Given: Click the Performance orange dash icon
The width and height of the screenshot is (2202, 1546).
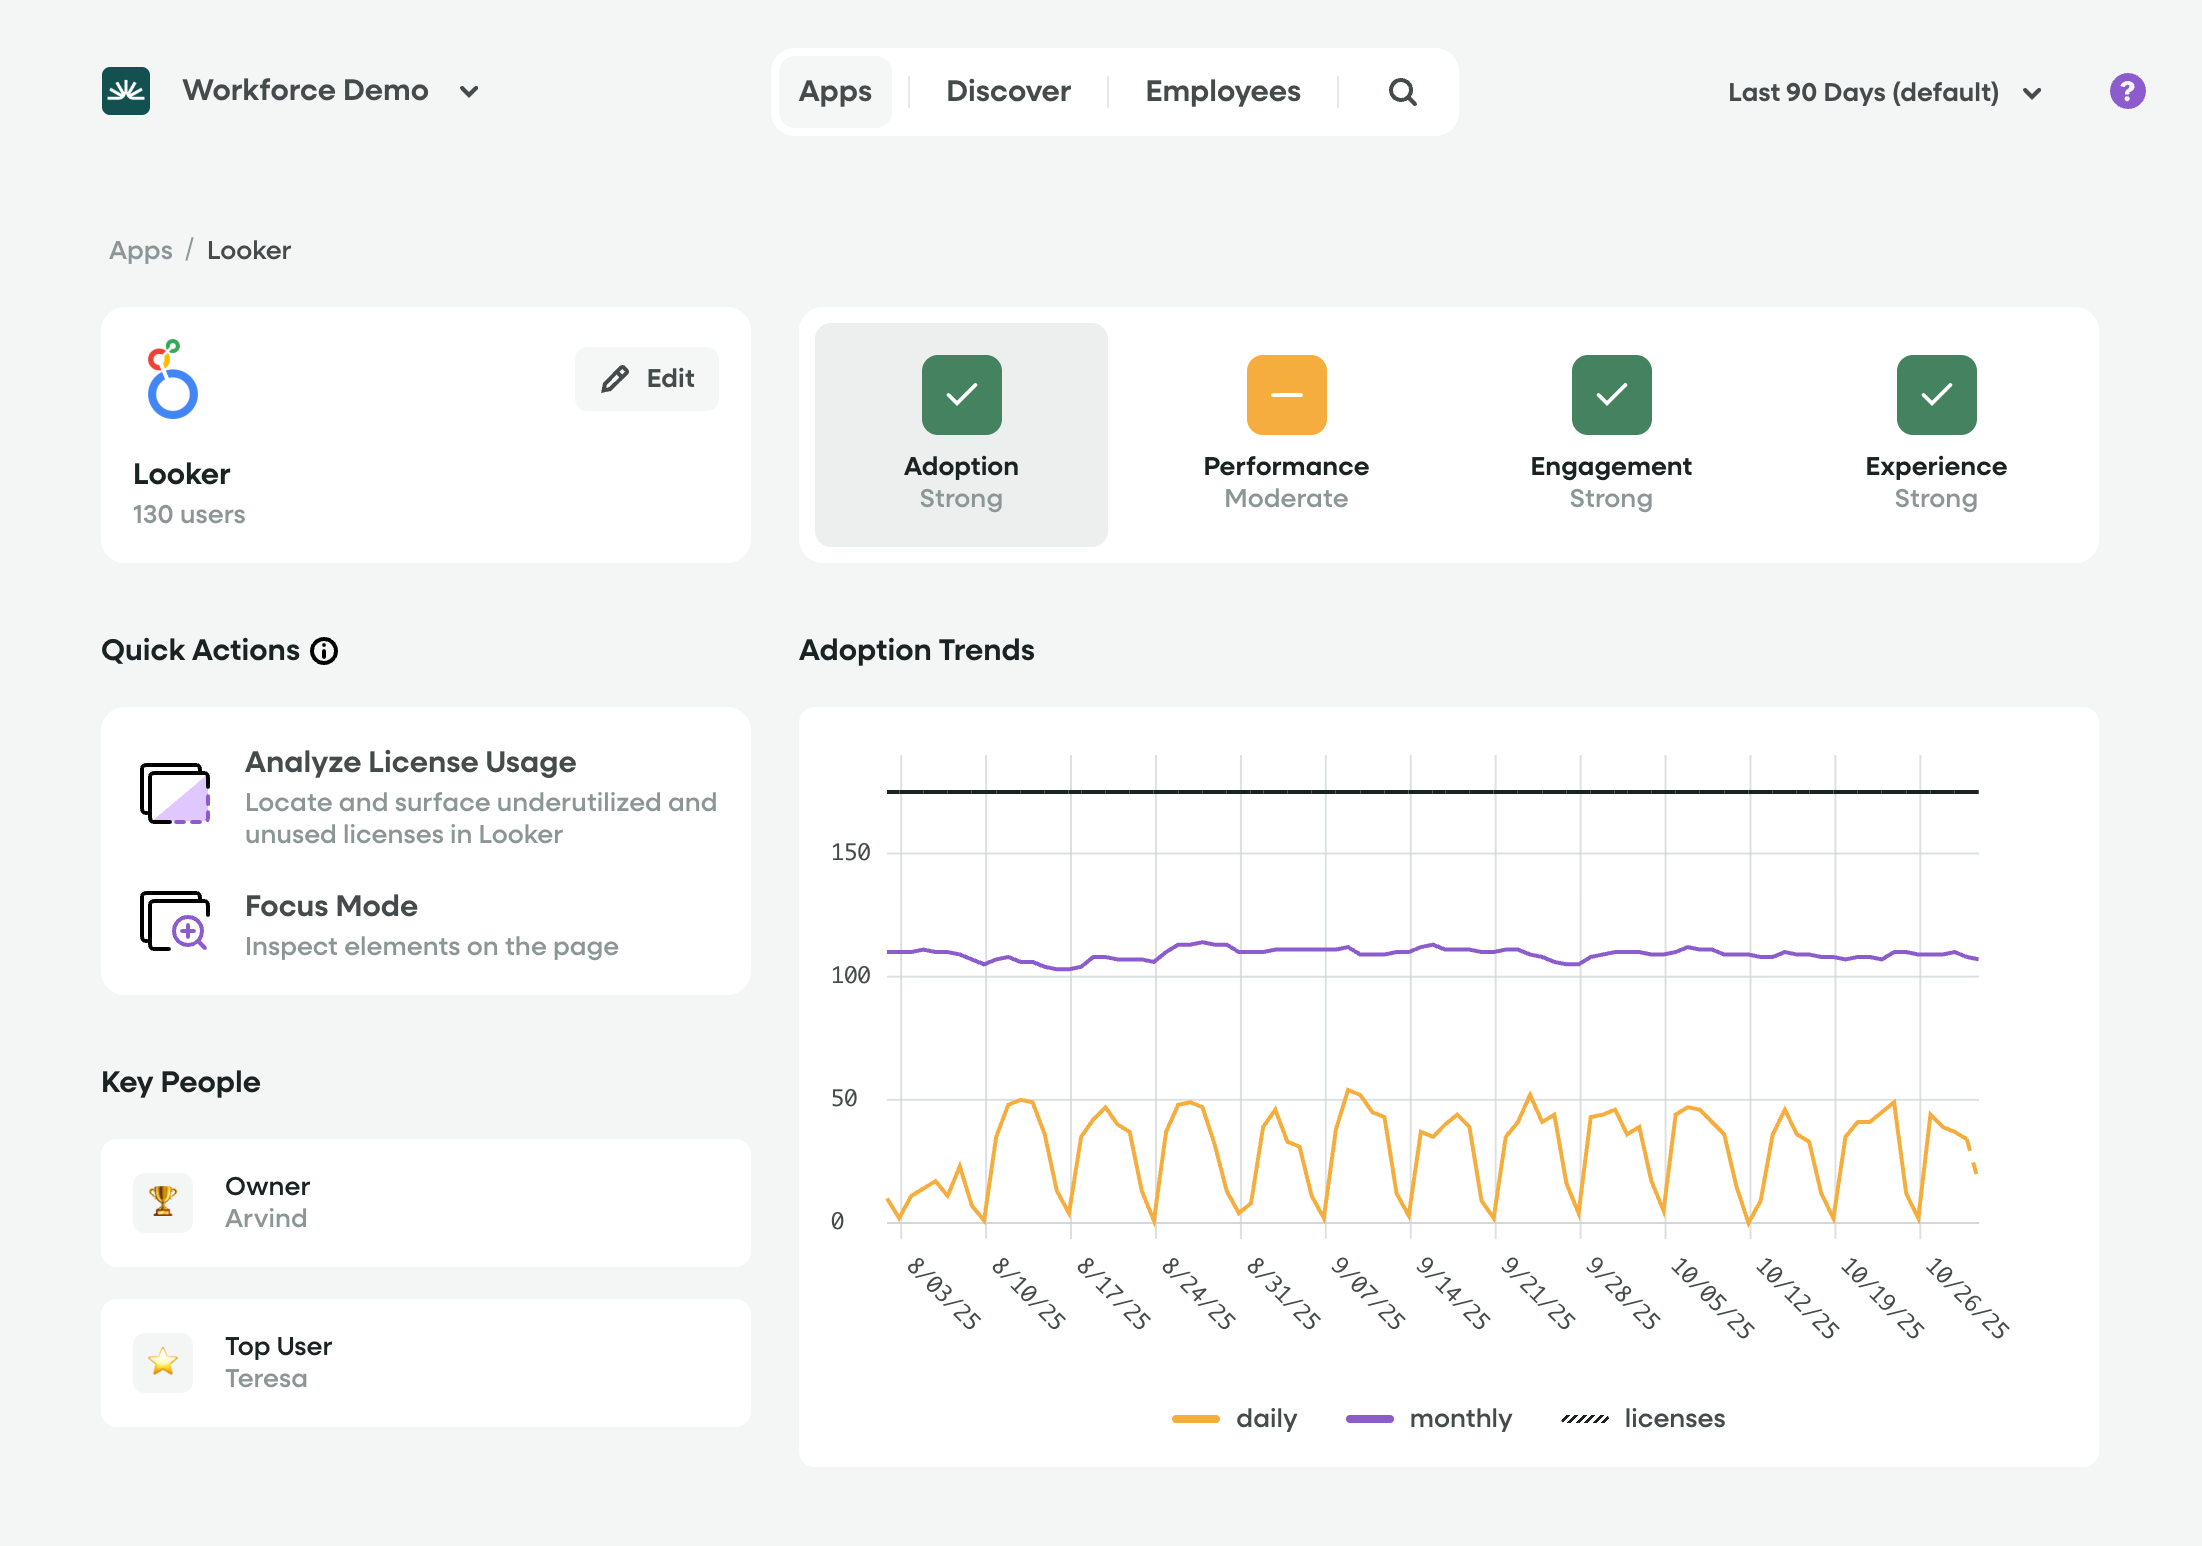Looking at the screenshot, I should [1286, 395].
